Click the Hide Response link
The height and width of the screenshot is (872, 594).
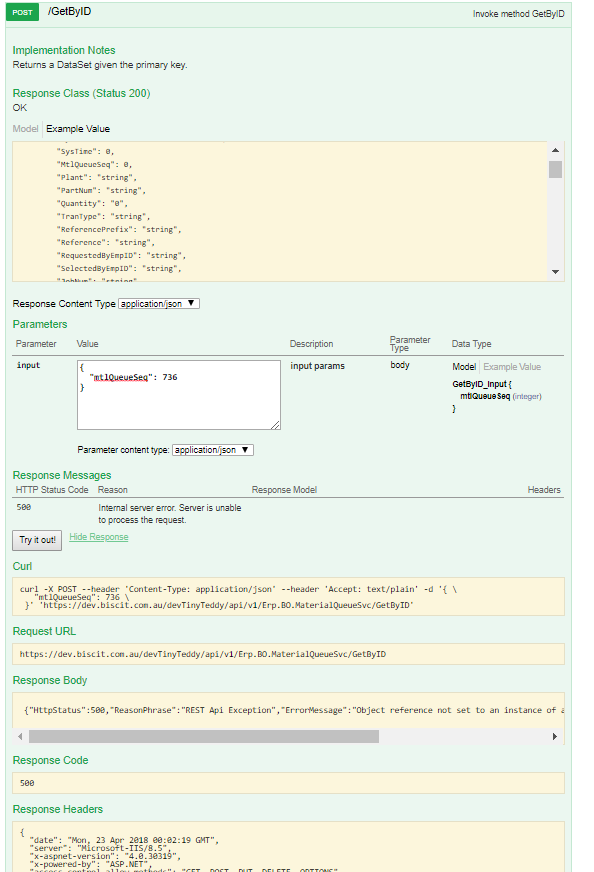[x=98, y=537]
